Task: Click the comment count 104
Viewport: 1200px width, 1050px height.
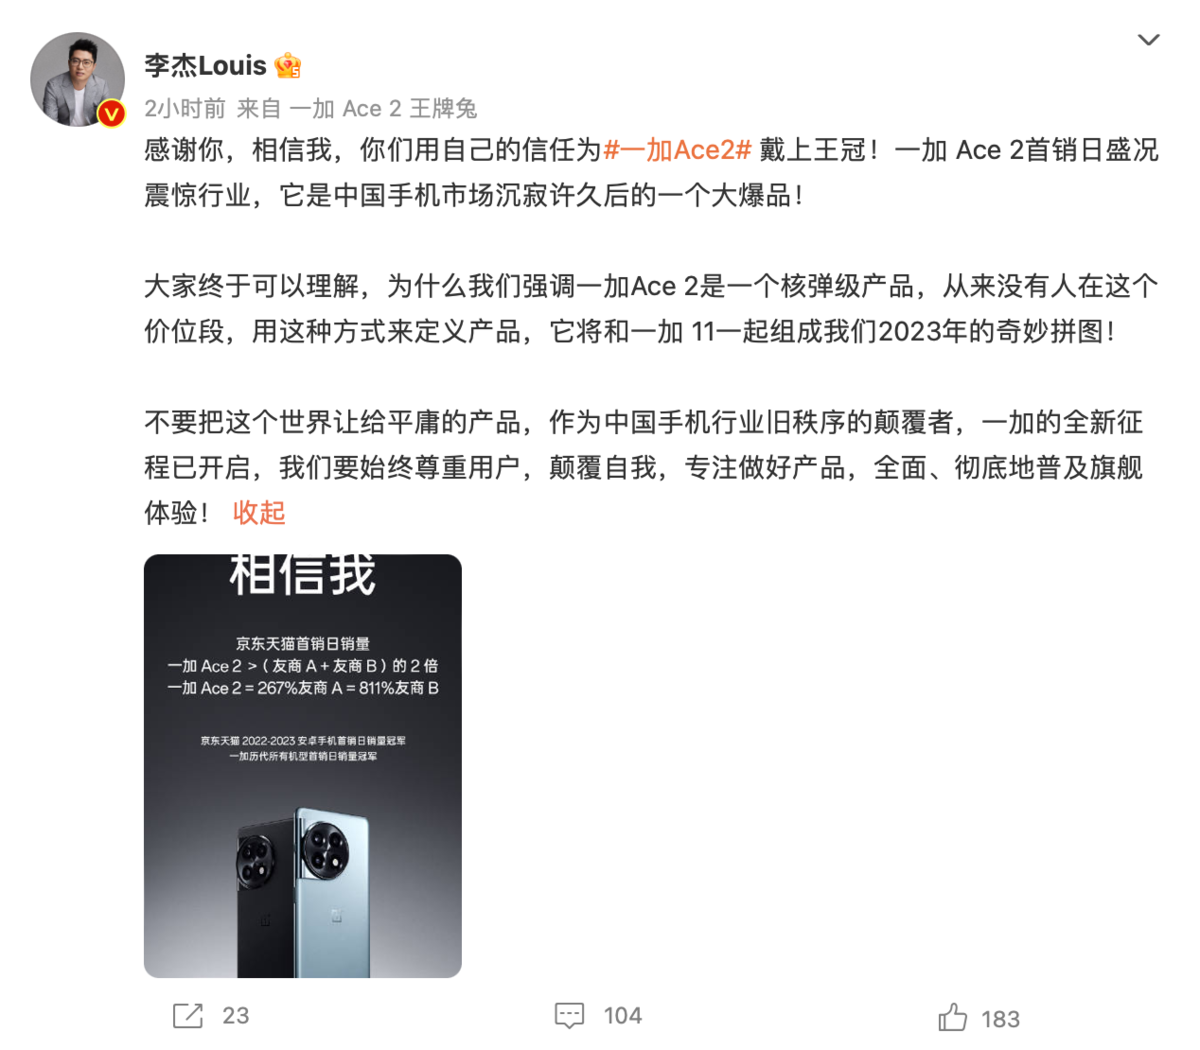Action: [622, 1016]
